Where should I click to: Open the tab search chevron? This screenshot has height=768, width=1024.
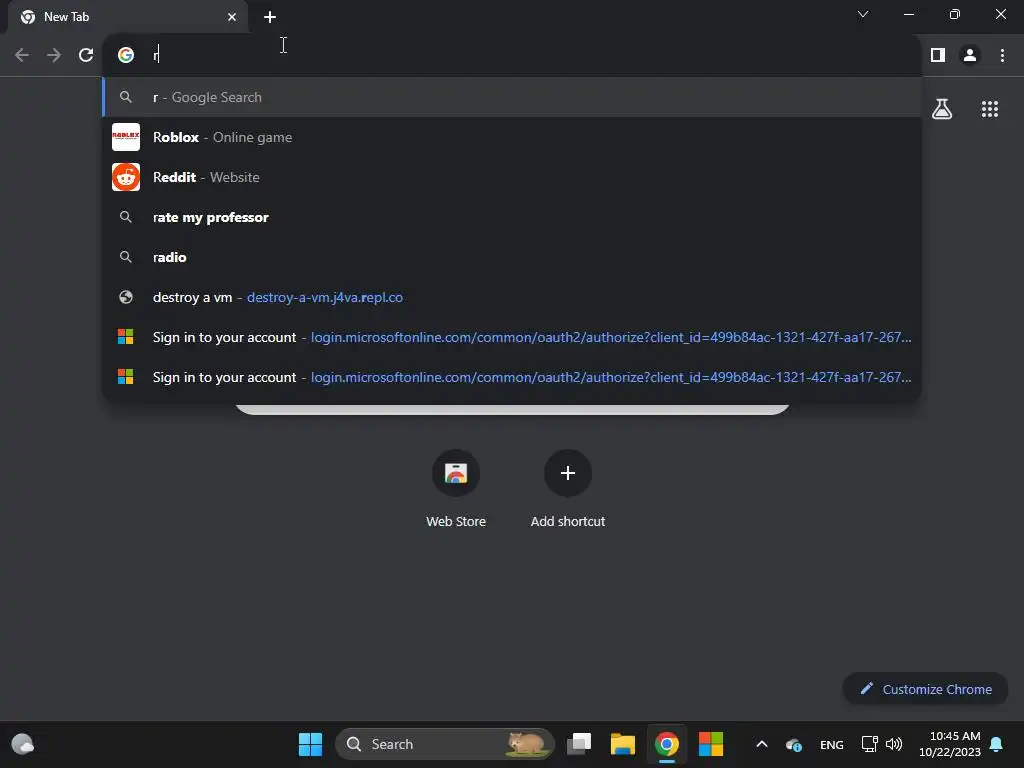pyautogui.click(x=863, y=14)
